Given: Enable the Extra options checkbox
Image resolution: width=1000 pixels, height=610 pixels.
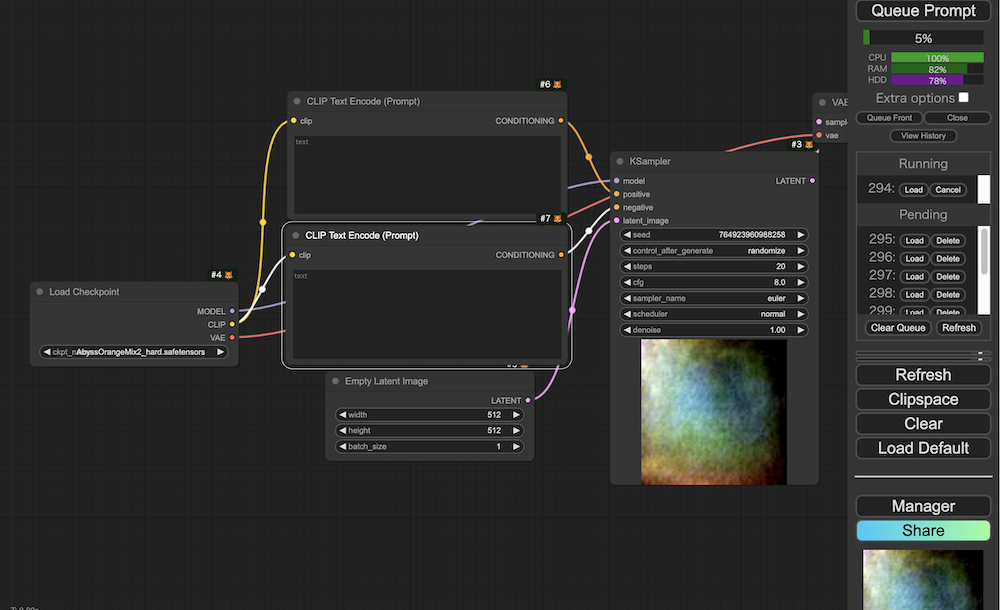Looking at the screenshot, I should (964, 98).
